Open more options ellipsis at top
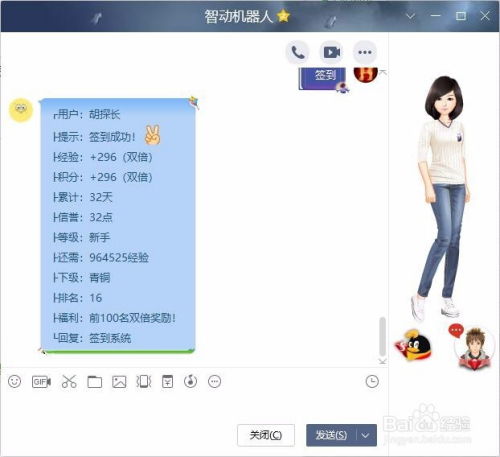500x457 pixels. [365, 52]
